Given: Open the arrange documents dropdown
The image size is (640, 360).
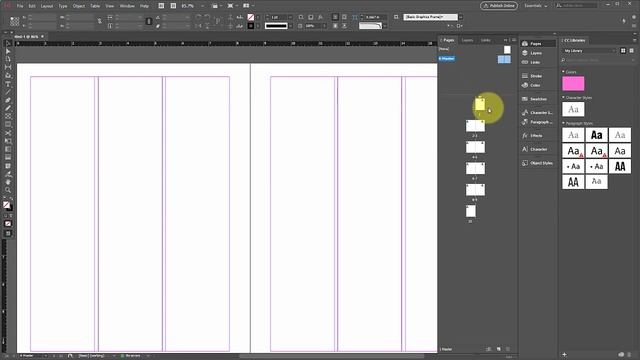Looking at the screenshot, I should click(248, 6).
